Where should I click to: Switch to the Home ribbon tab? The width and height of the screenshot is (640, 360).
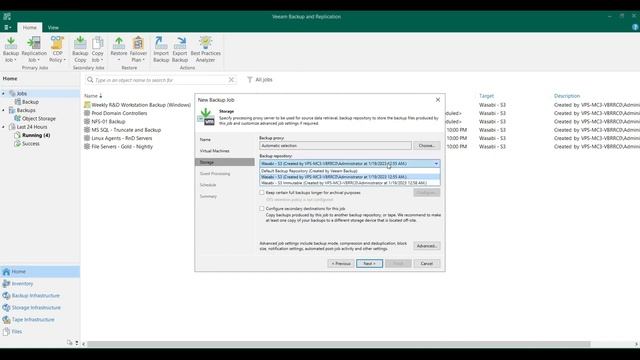[29, 27]
